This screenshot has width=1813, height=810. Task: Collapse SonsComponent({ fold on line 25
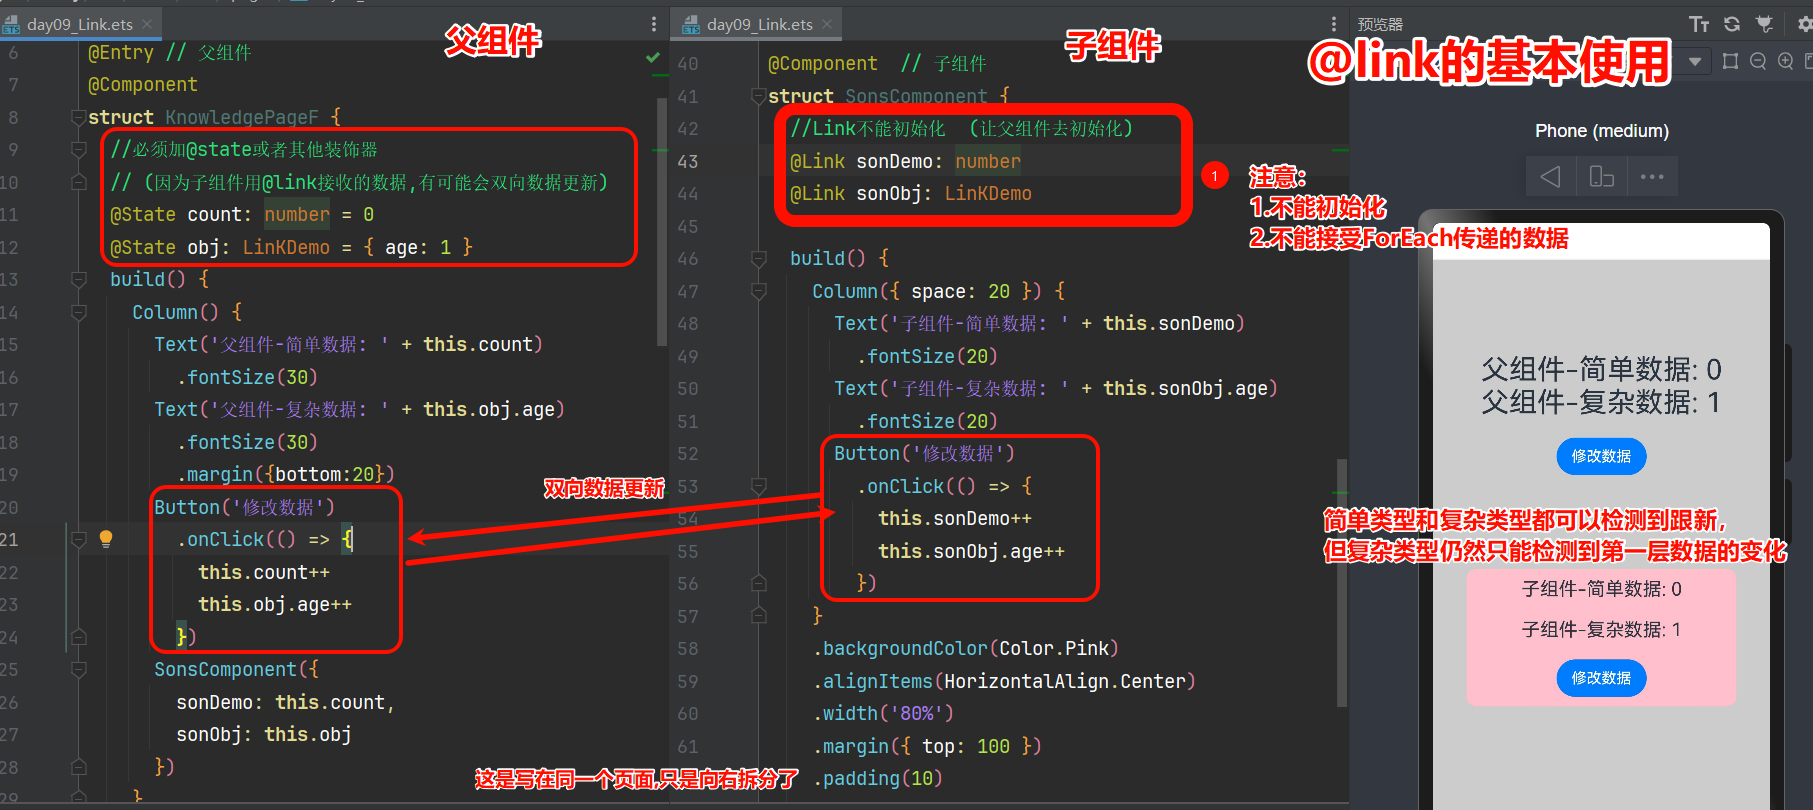click(78, 670)
